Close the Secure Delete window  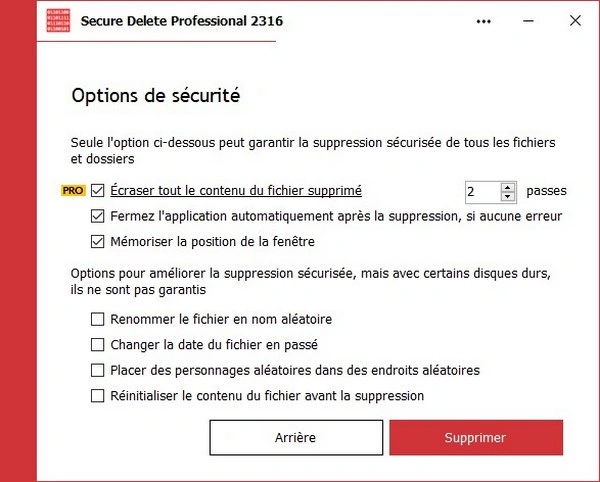[575, 21]
